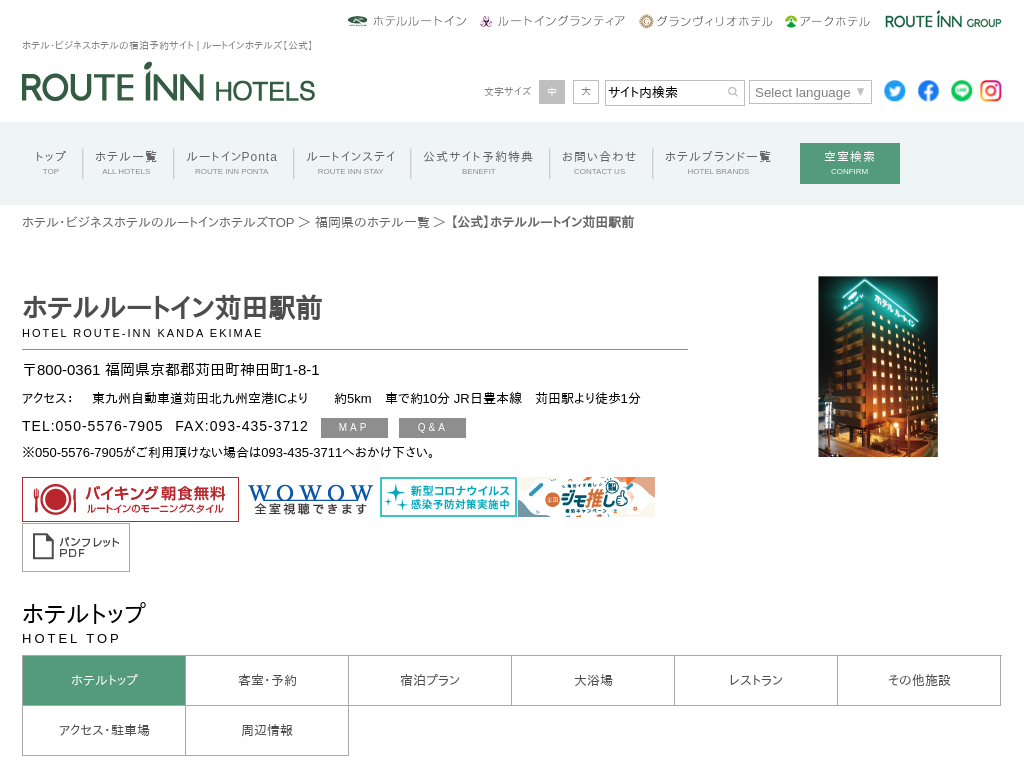Viewport: 1024px width, 768px height.
Task: Click the site search magnifier icon
Action: [x=733, y=92]
